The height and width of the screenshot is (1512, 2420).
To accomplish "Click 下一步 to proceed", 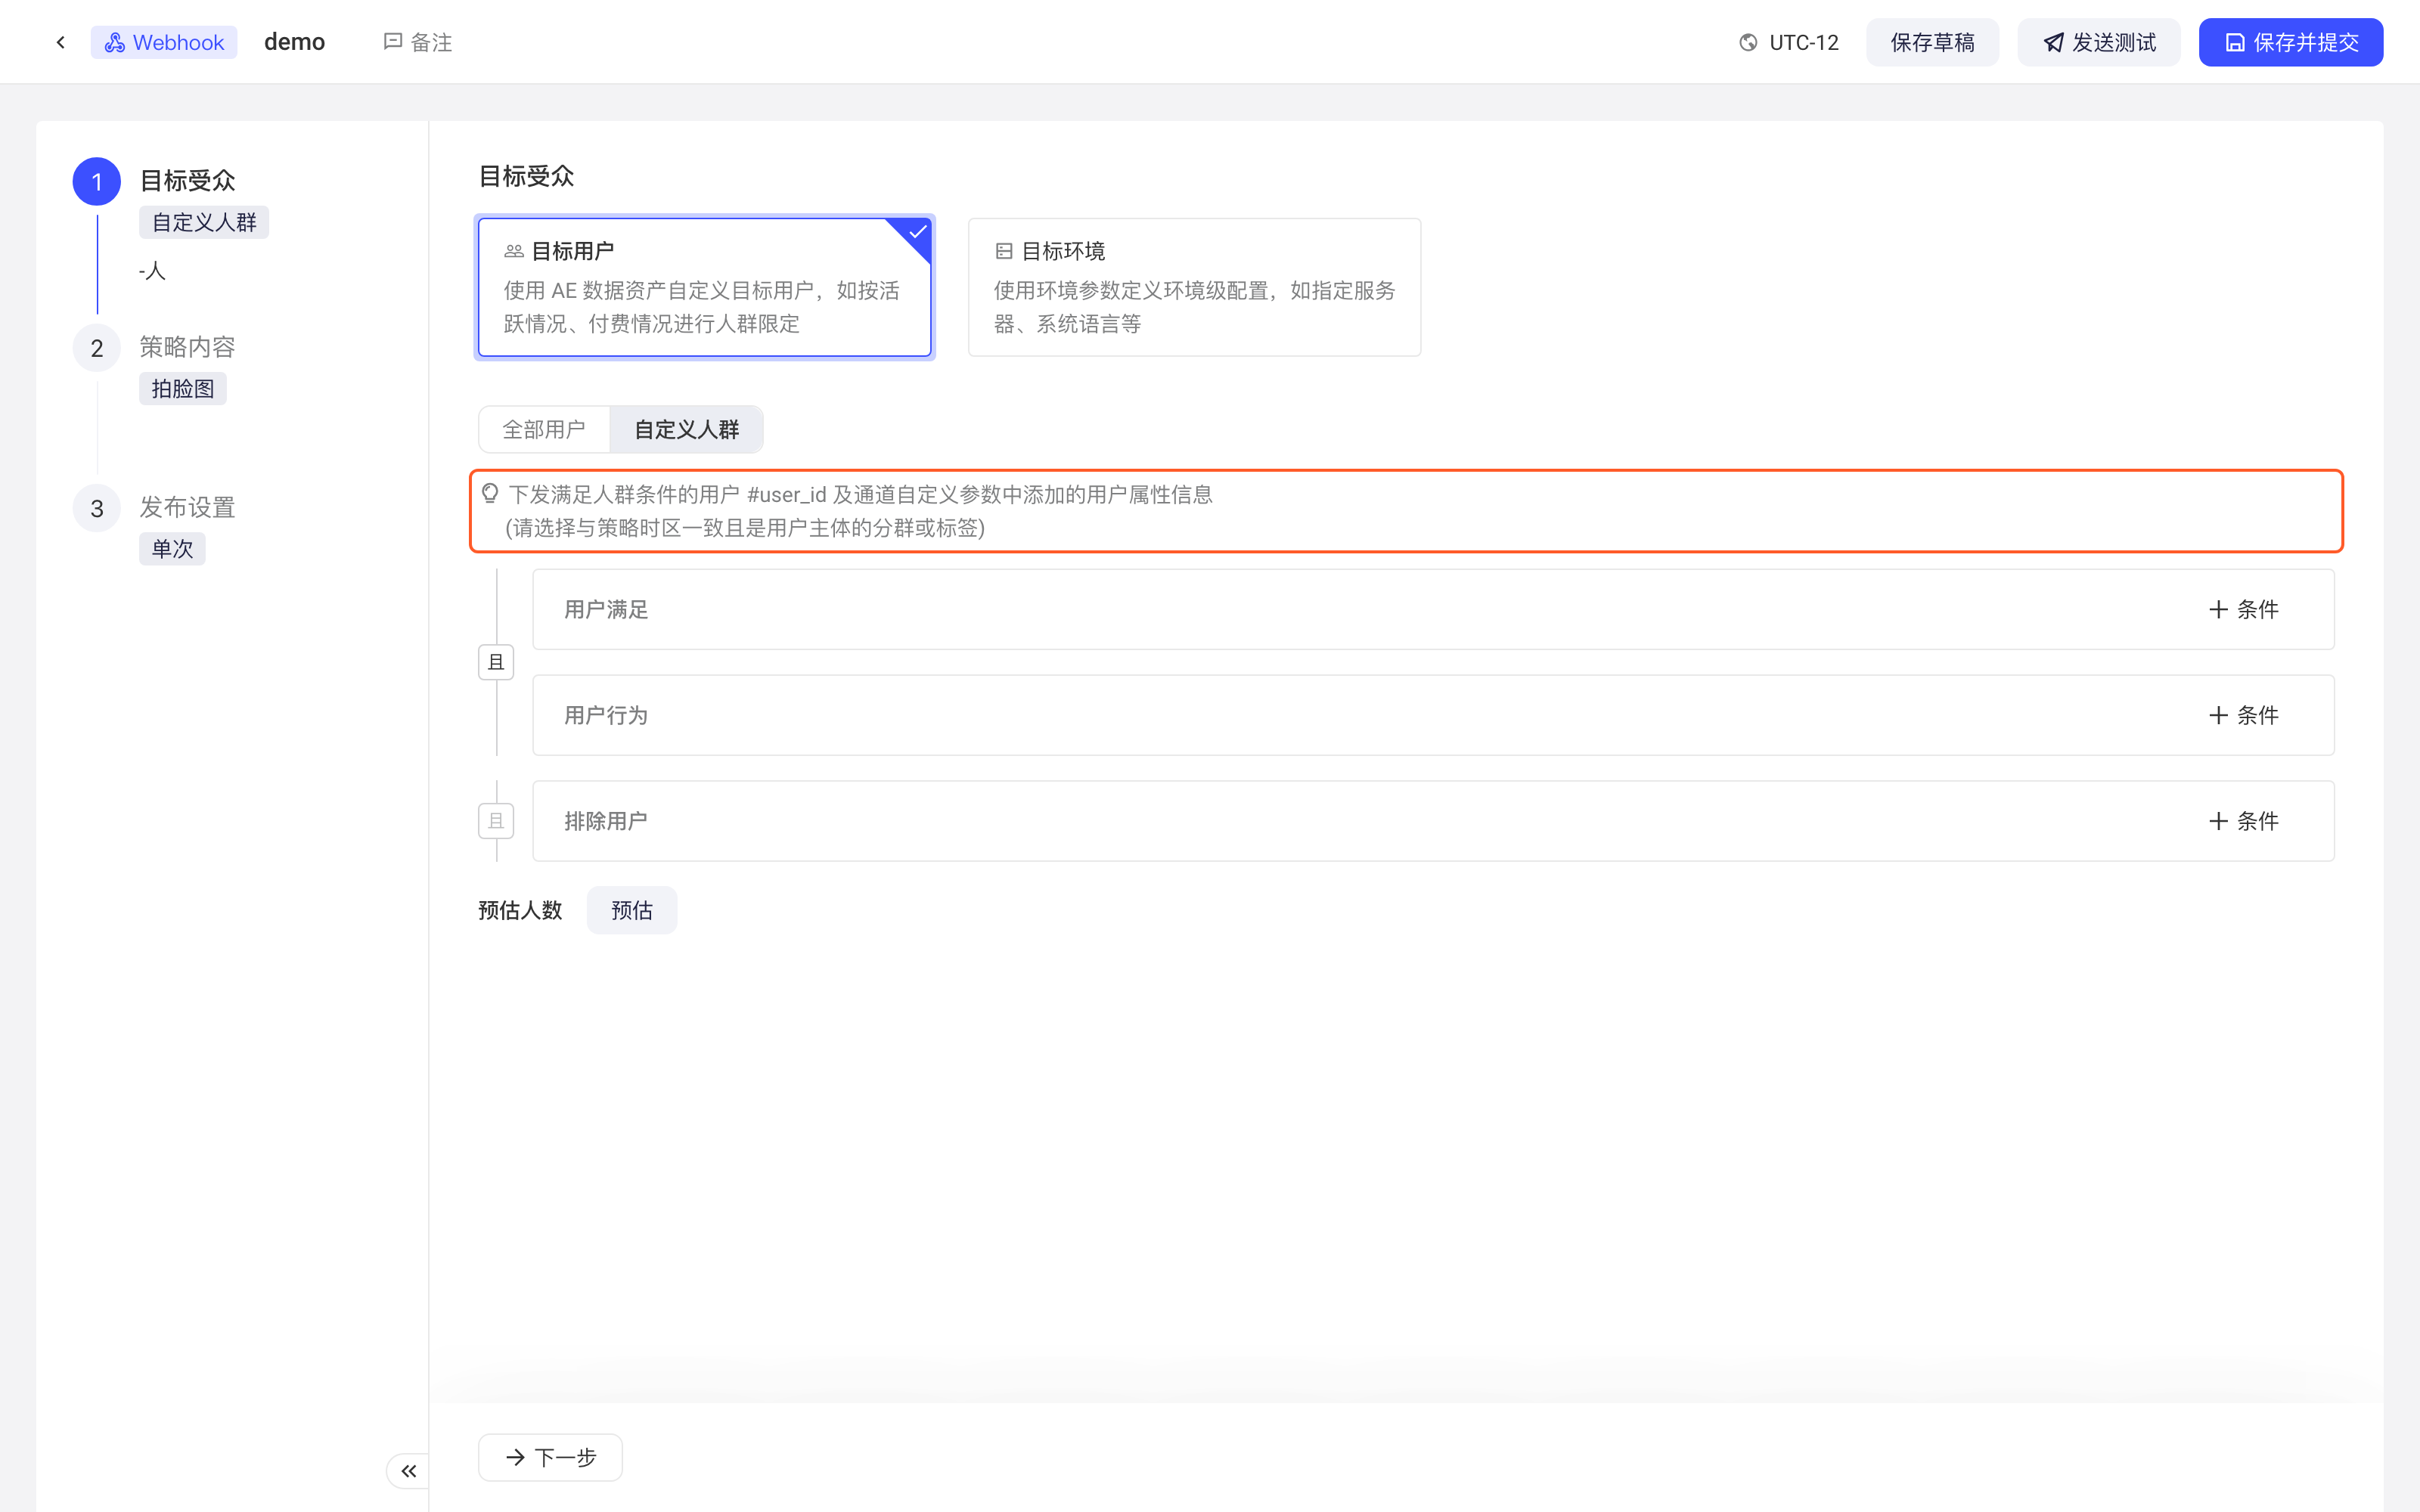I will click(x=550, y=1457).
